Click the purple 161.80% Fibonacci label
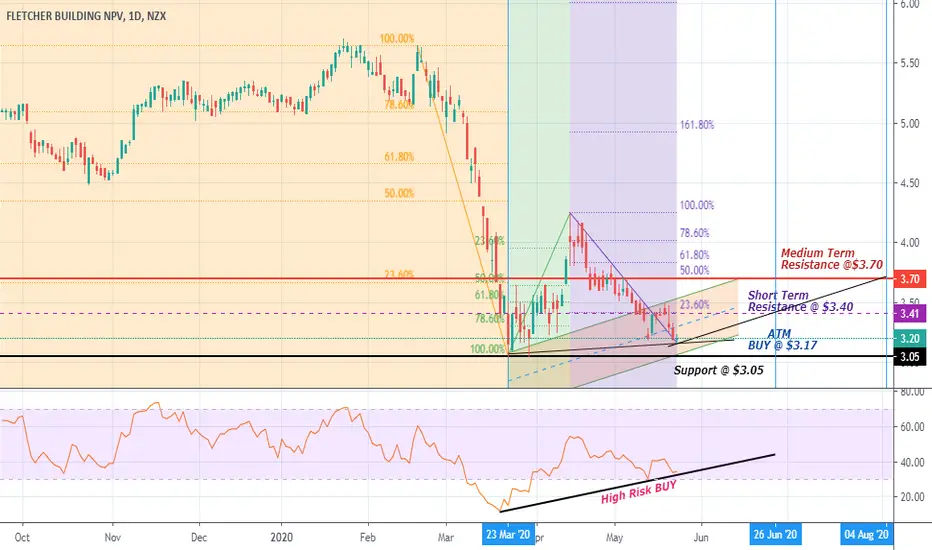 tap(697, 125)
